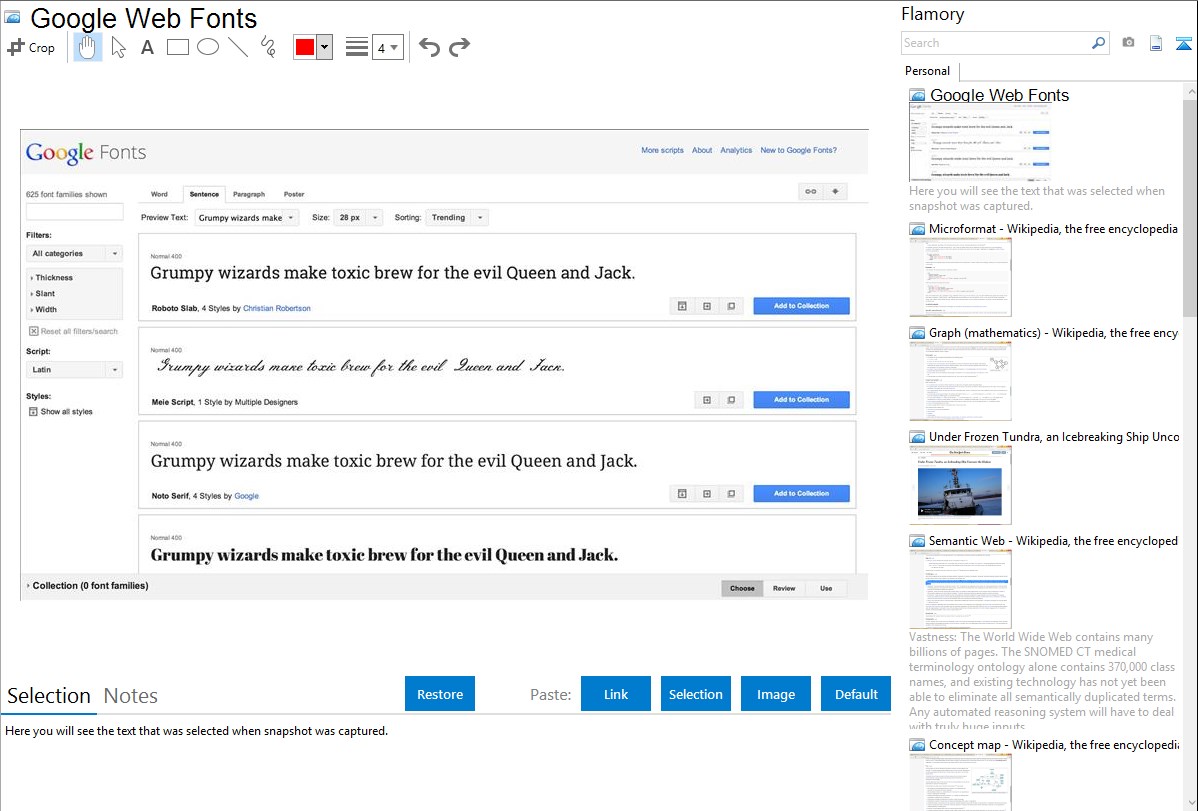
Task: Click the Reset all filters/search icon
Action: (x=34, y=331)
